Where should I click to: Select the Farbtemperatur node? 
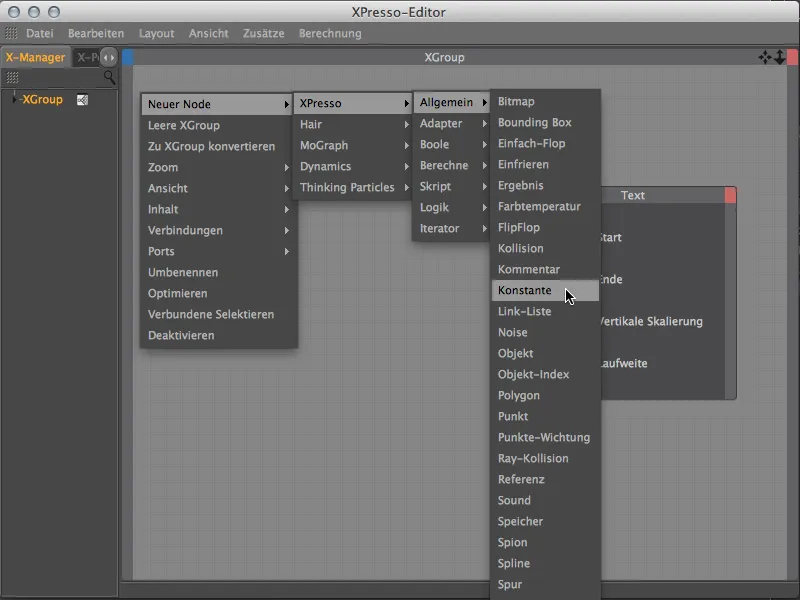tap(545, 206)
